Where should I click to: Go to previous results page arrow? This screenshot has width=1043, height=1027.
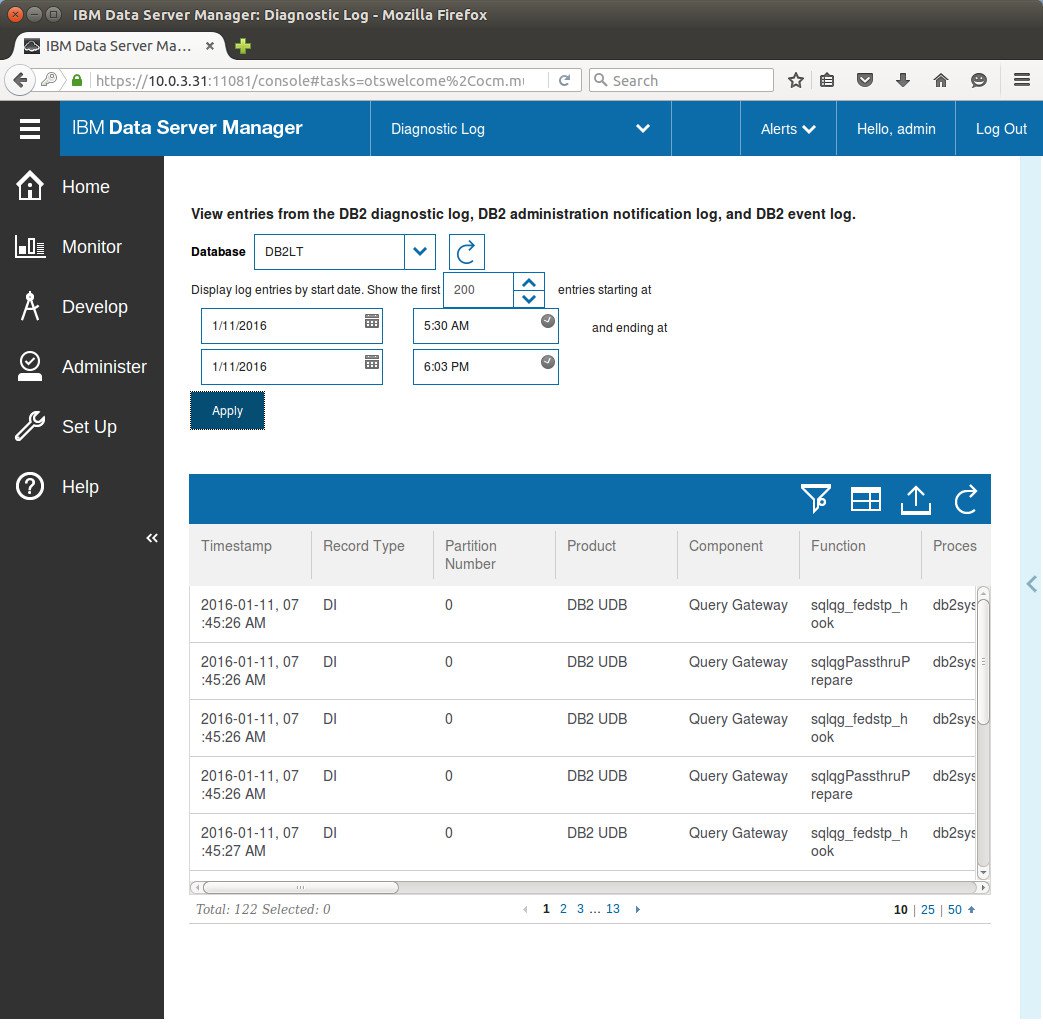point(525,909)
